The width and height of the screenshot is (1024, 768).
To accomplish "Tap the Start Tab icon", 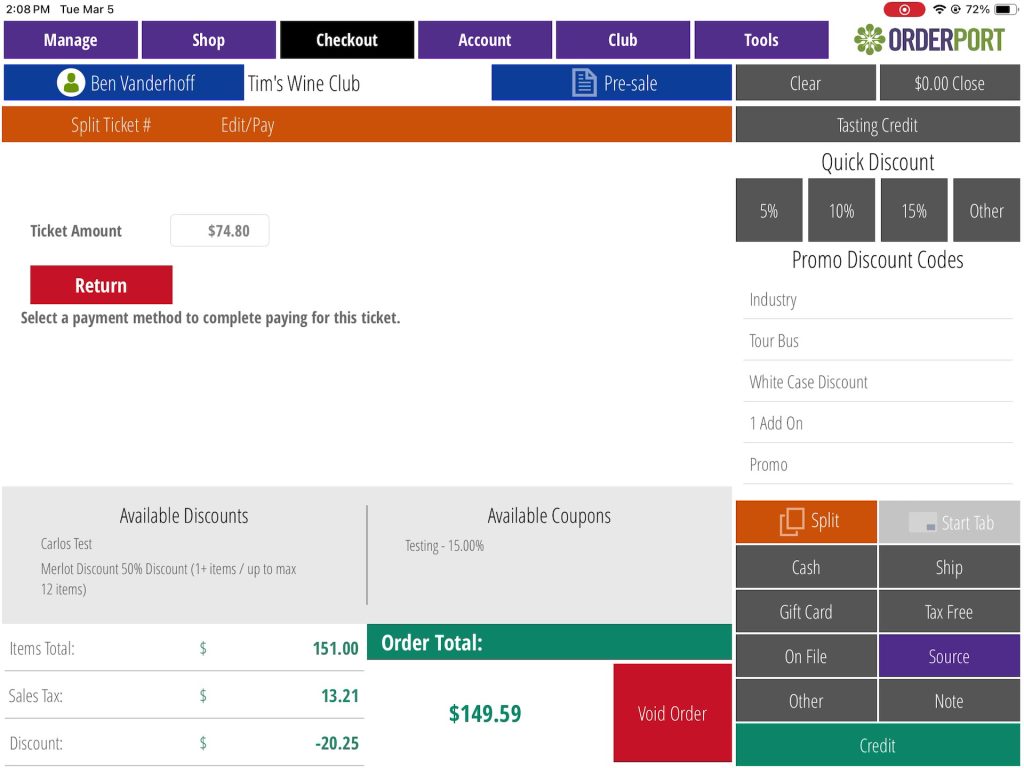I will pyautogui.click(x=922, y=523).
